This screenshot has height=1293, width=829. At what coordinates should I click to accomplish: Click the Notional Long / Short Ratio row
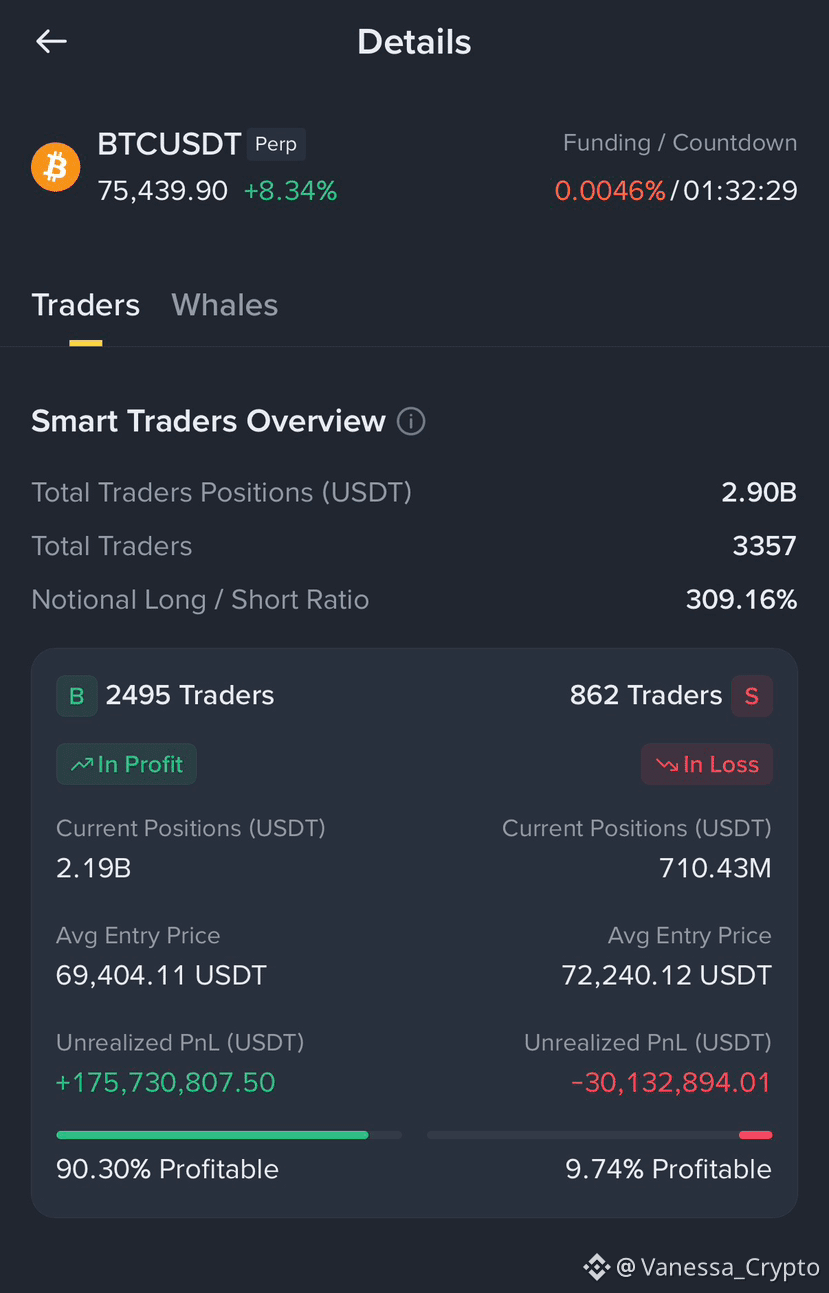(x=414, y=600)
